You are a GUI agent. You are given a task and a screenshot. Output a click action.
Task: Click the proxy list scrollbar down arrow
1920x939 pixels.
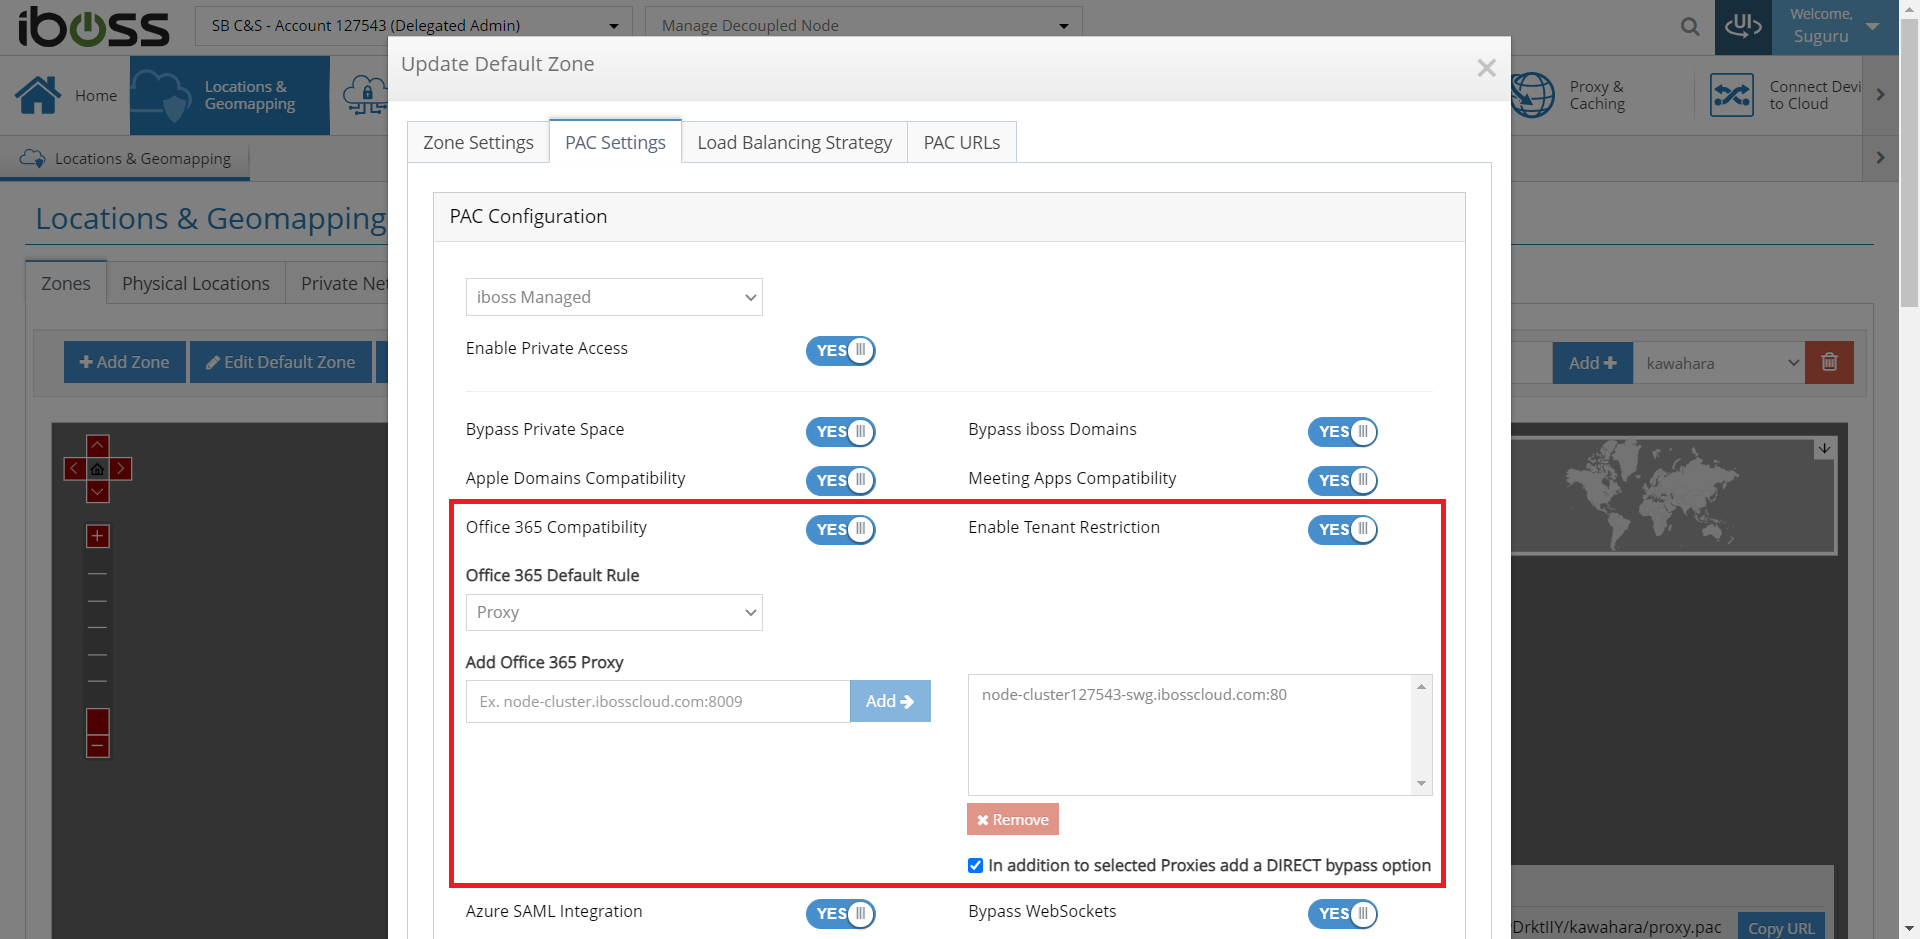click(x=1421, y=784)
